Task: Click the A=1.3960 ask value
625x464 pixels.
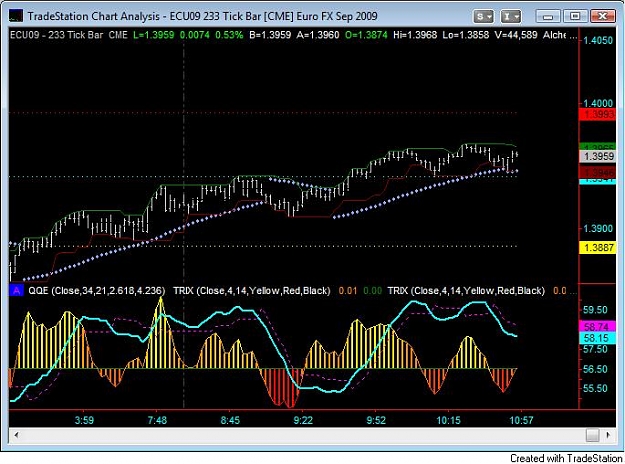Action: tap(318, 35)
